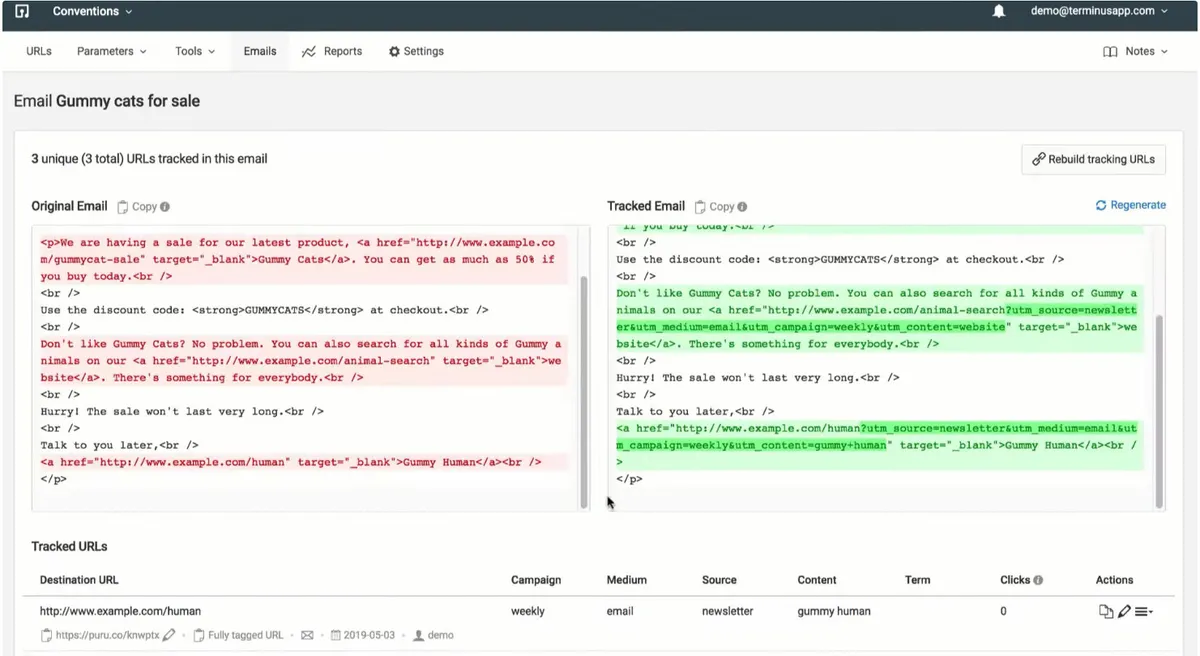Click the Copy icon next to Original Email
The width and height of the screenshot is (1200, 656).
(x=124, y=206)
